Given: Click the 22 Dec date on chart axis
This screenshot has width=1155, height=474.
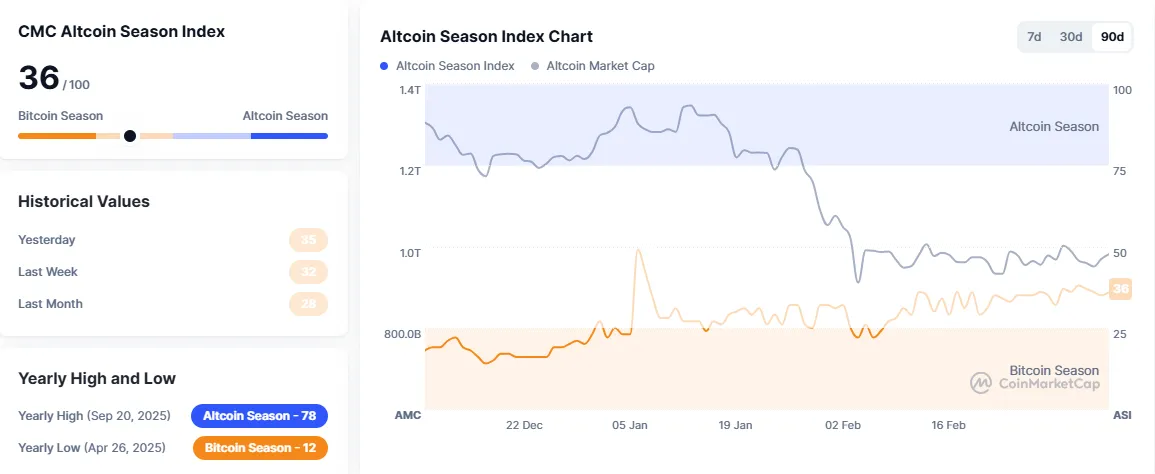Looking at the screenshot, I should [x=524, y=425].
